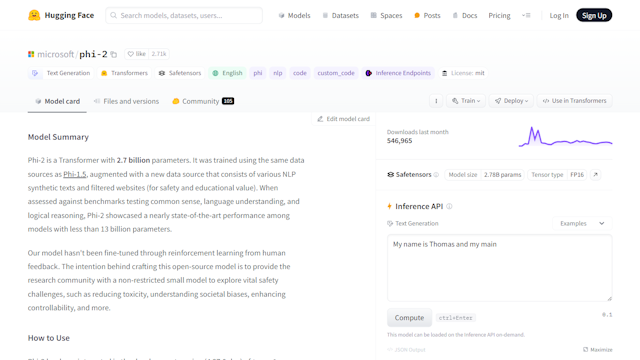This screenshot has width=640, height=360.
Task: Click the Compute button
Action: click(409, 318)
